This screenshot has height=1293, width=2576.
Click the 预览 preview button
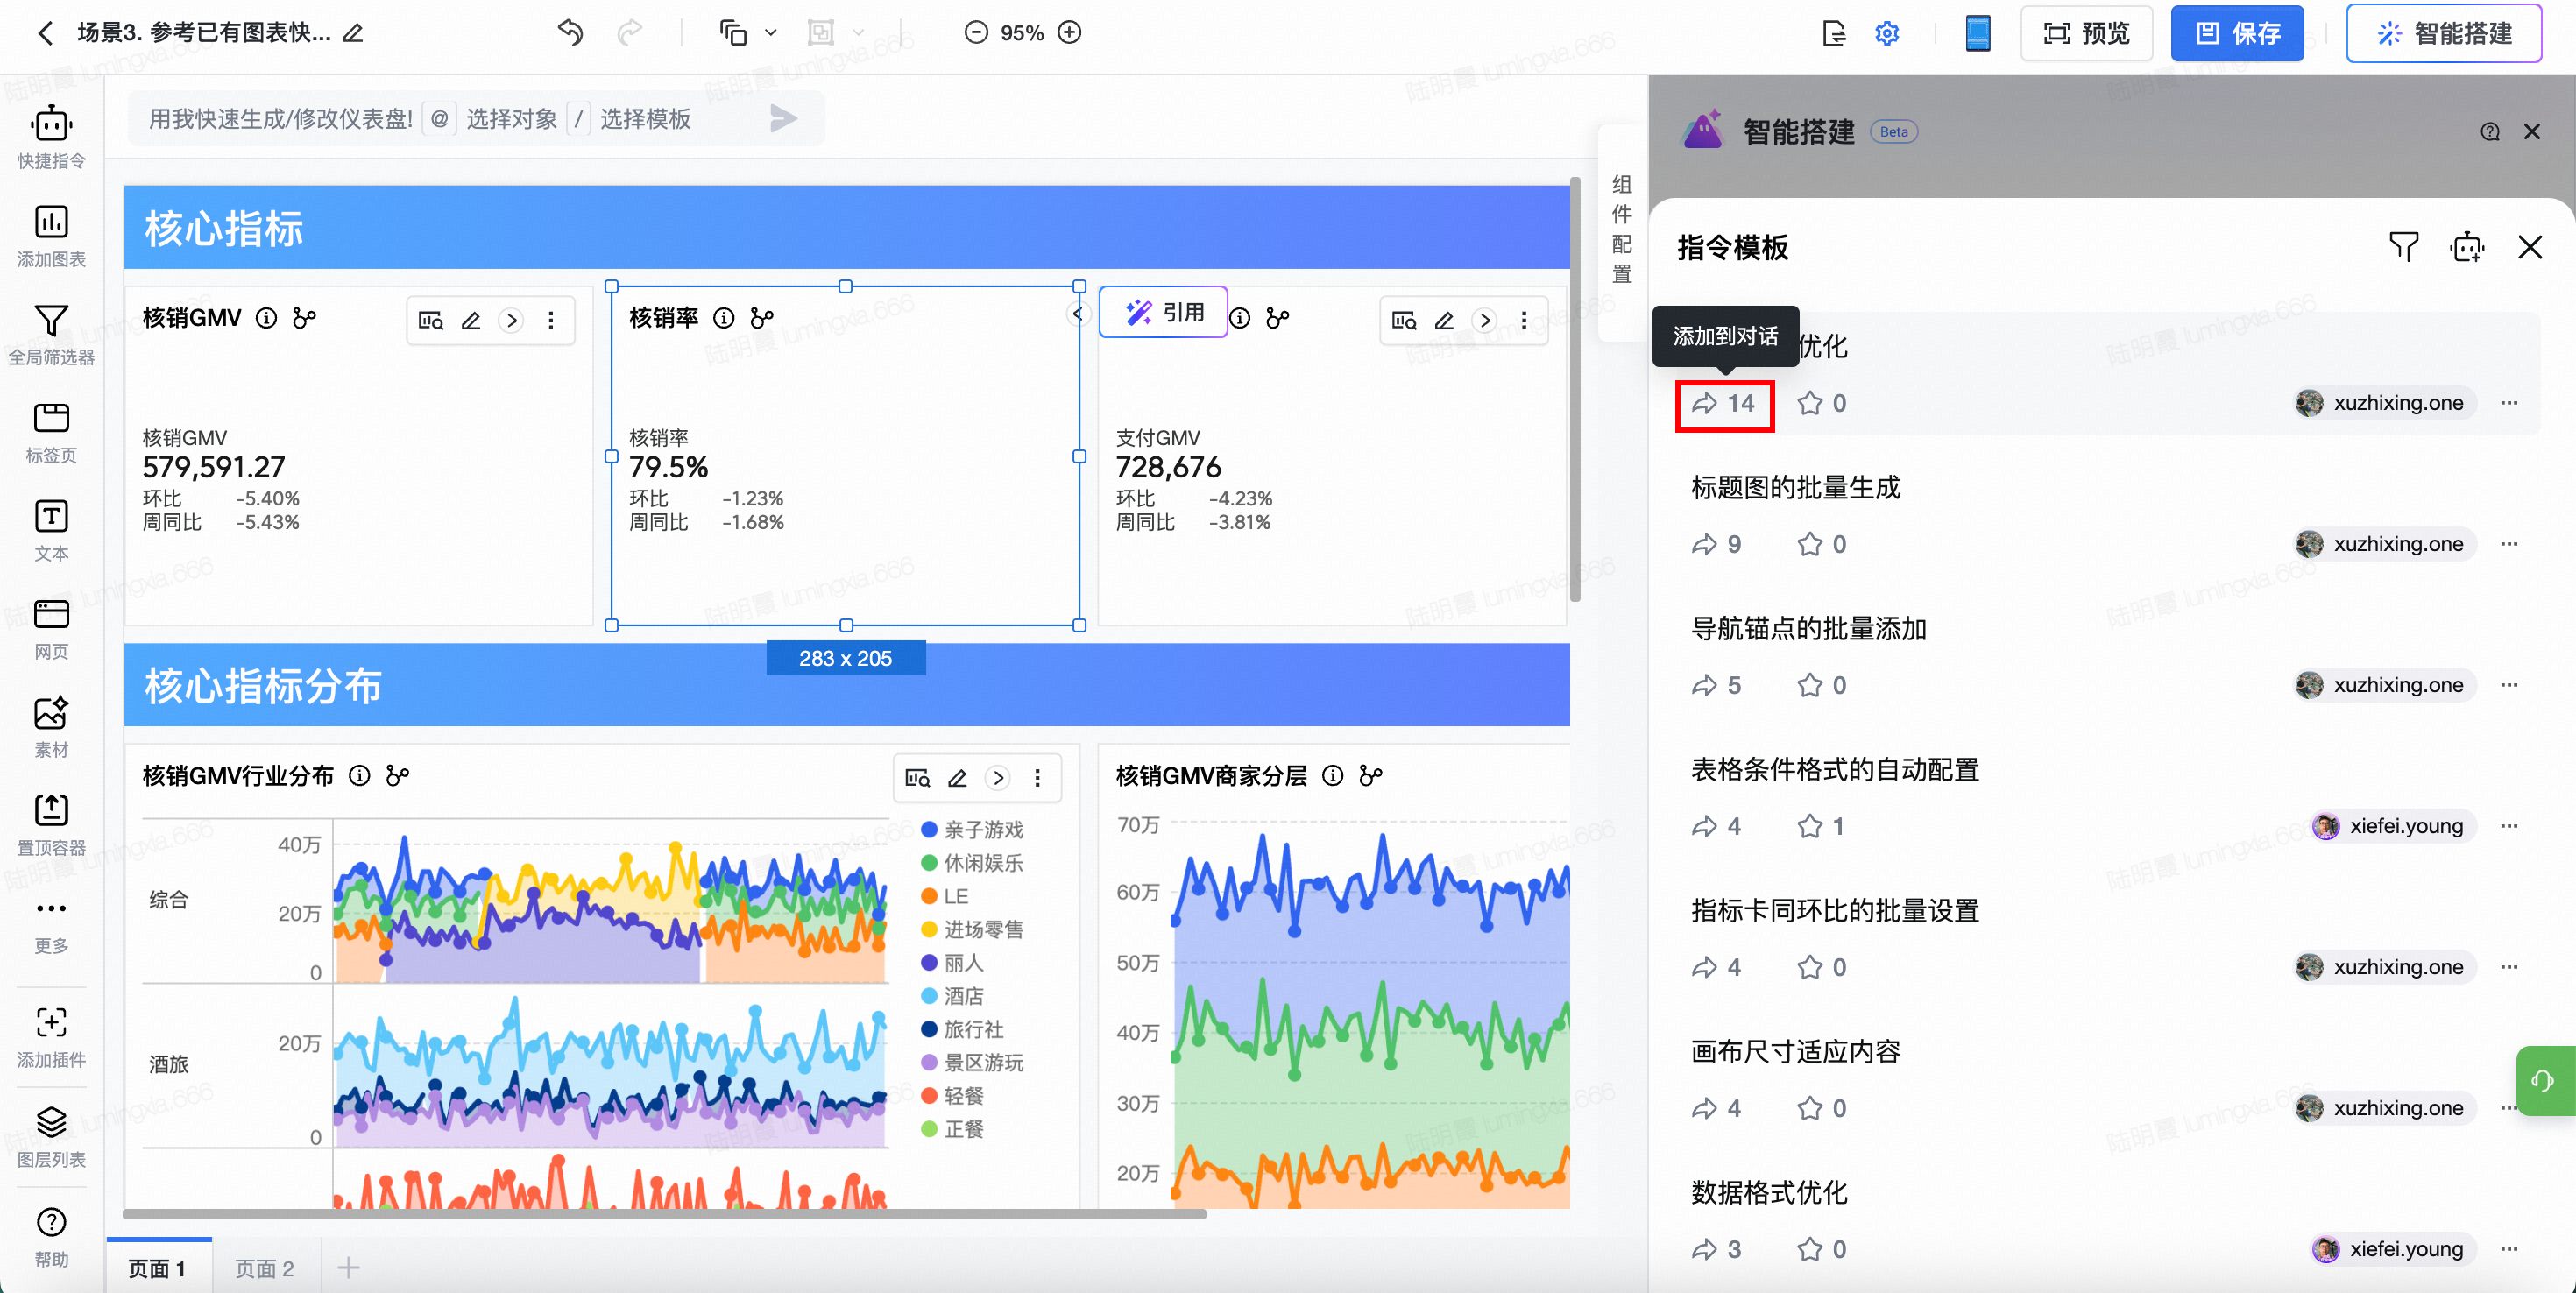click(x=2086, y=33)
